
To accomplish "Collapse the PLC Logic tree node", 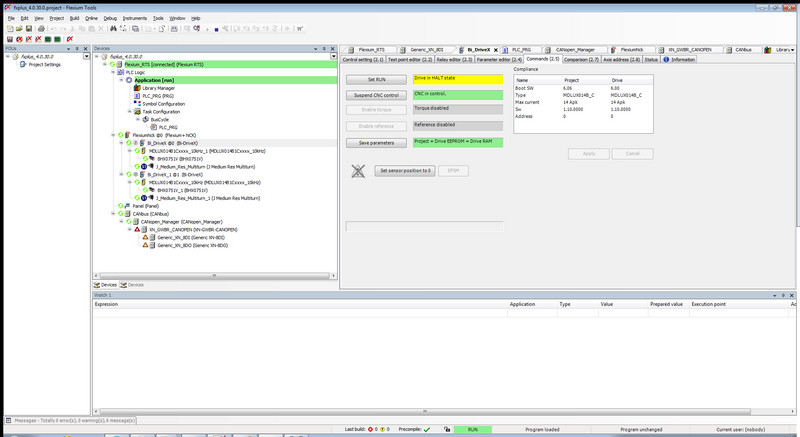I will [x=113, y=72].
